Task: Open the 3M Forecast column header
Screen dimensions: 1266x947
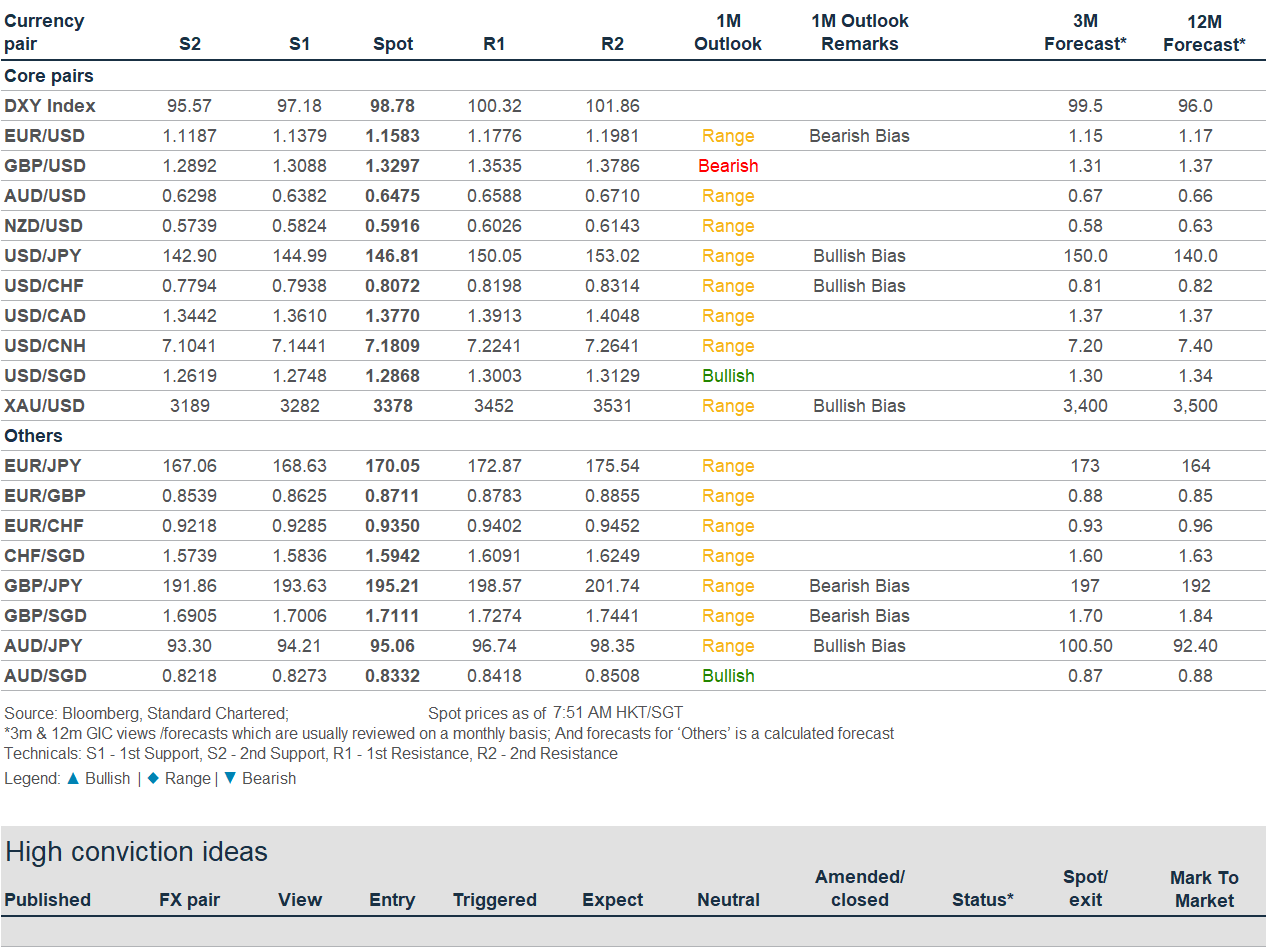Action: (1085, 32)
